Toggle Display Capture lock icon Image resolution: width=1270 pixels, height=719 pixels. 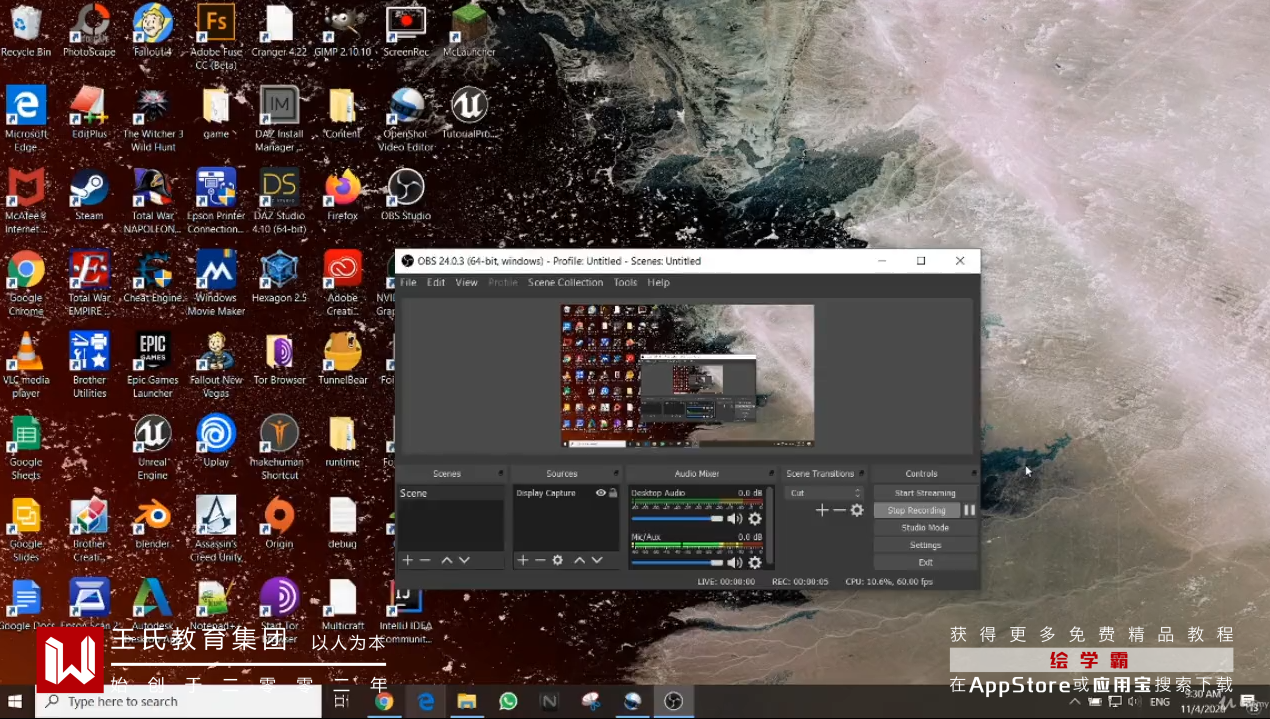[x=613, y=493]
